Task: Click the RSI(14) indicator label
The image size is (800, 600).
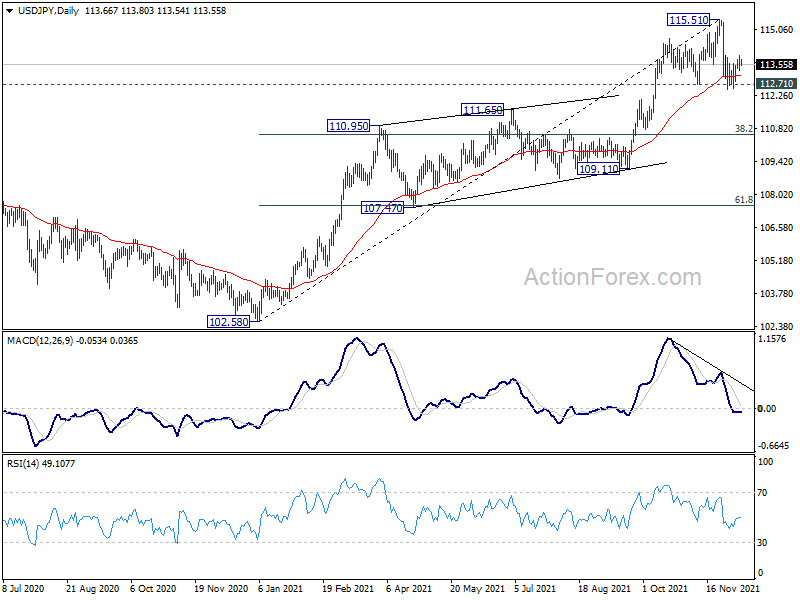Action: point(23,464)
